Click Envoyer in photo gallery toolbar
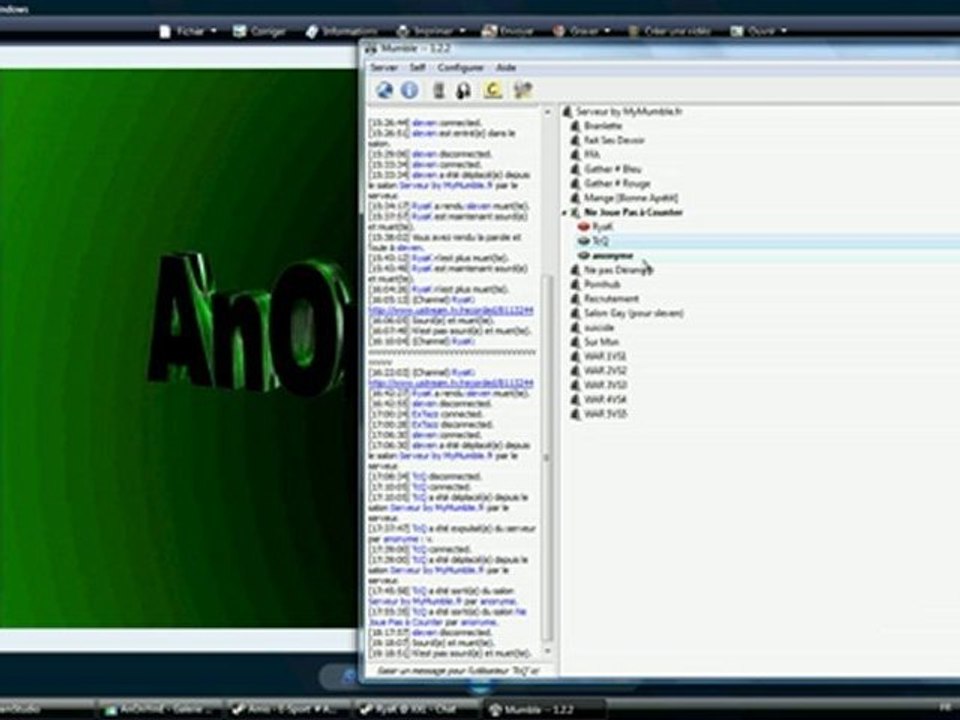Viewport: 960px width, 720px height. 508,31
